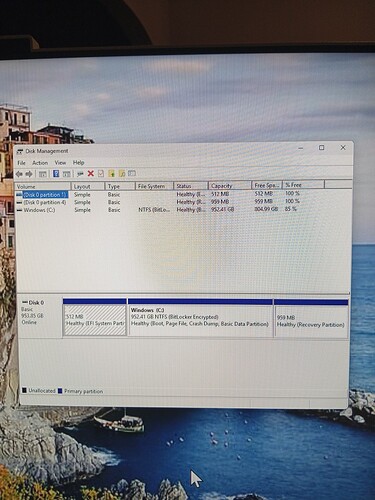
Task: Click the checkmark properties toolbar icon
Action: [101, 173]
